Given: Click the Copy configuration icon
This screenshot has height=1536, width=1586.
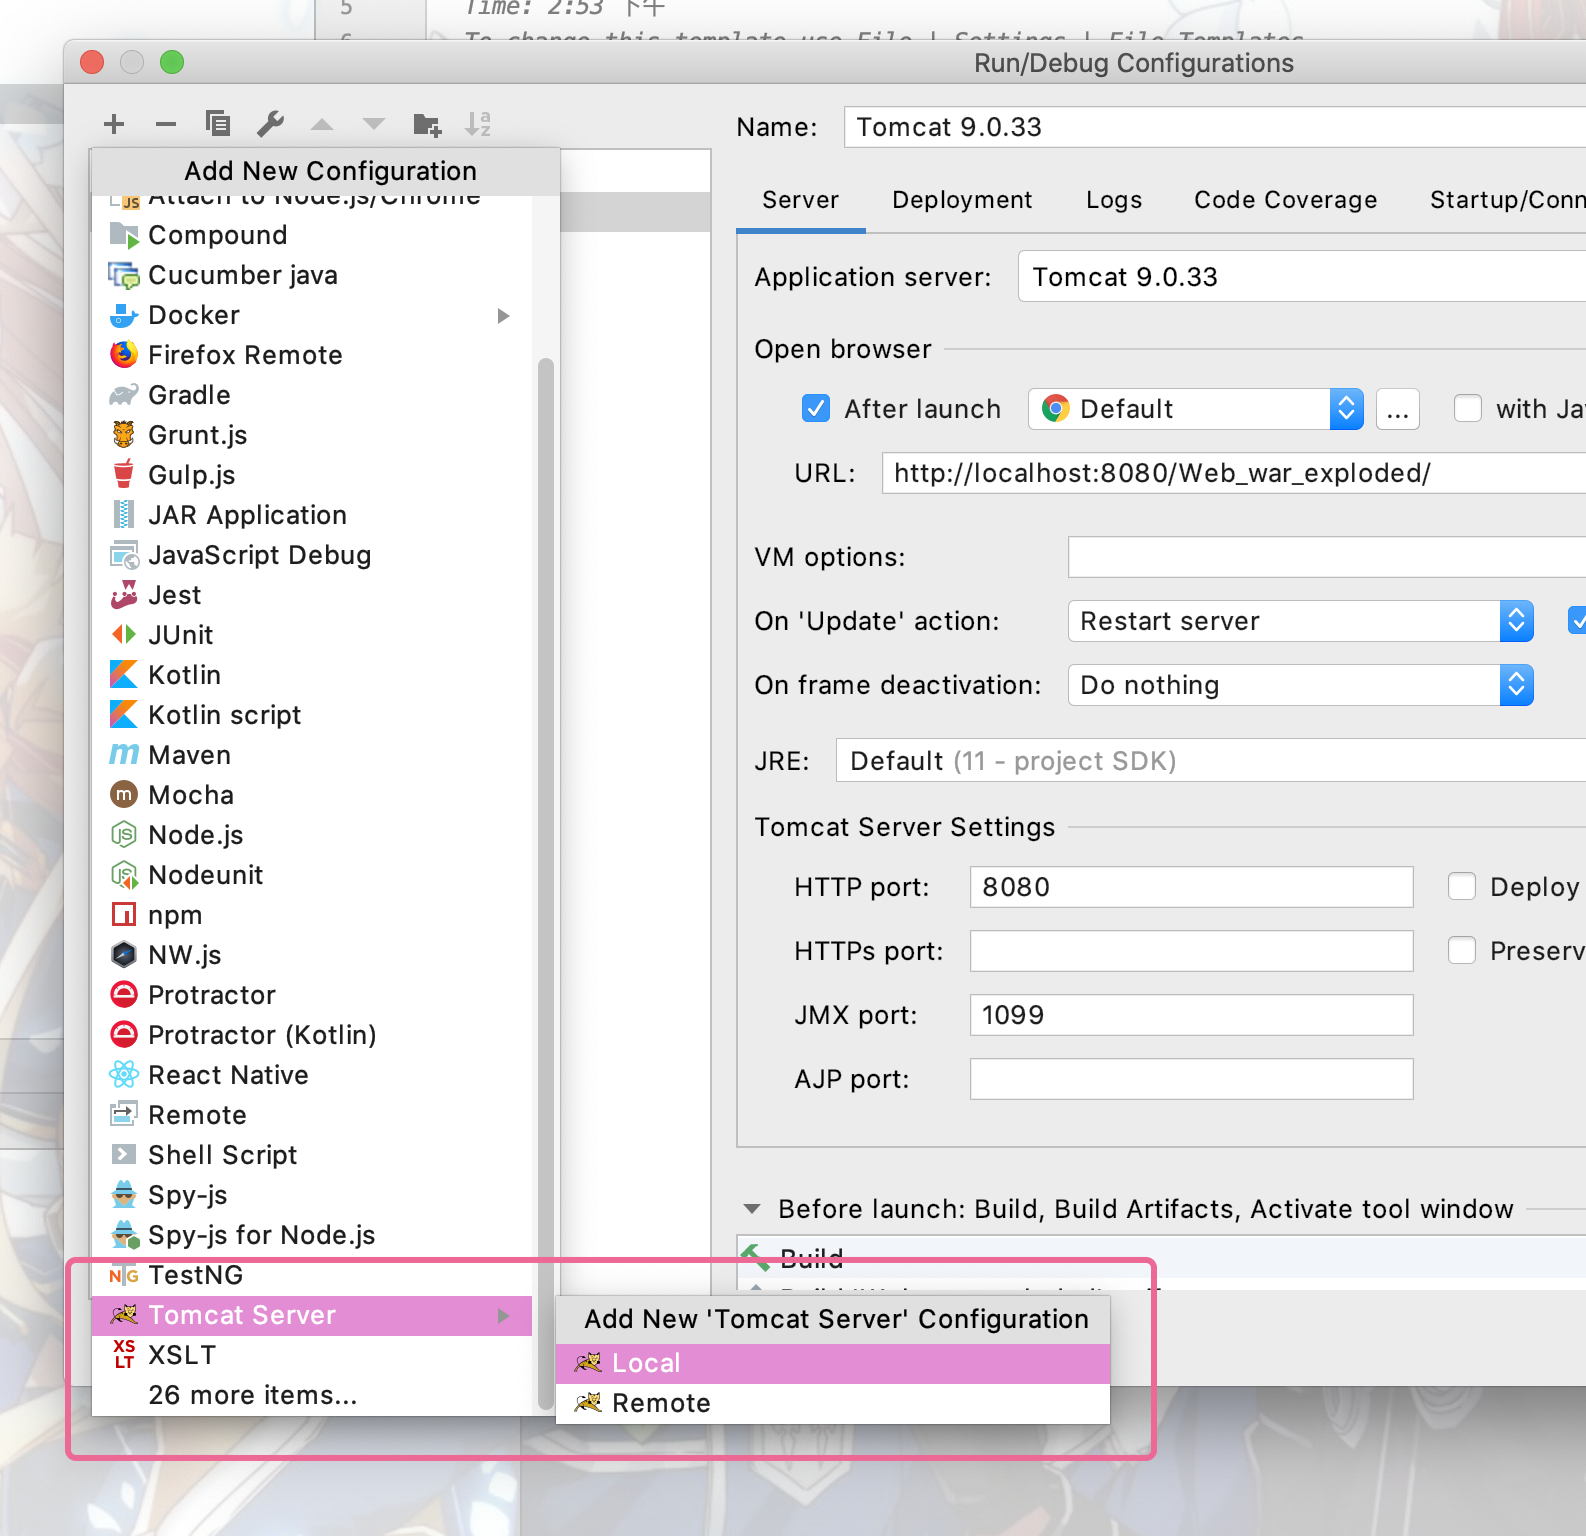Looking at the screenshot, I should point(218,124).
